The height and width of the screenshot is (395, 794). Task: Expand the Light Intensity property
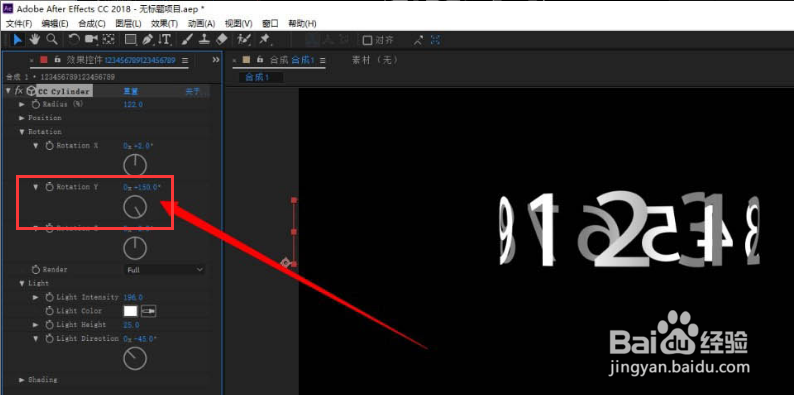(35, 297)
